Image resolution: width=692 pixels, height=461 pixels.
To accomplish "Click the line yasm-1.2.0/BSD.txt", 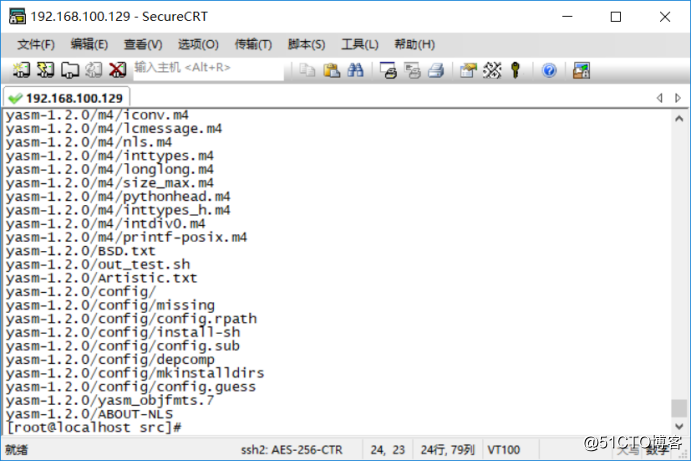I will click(81, 251).
